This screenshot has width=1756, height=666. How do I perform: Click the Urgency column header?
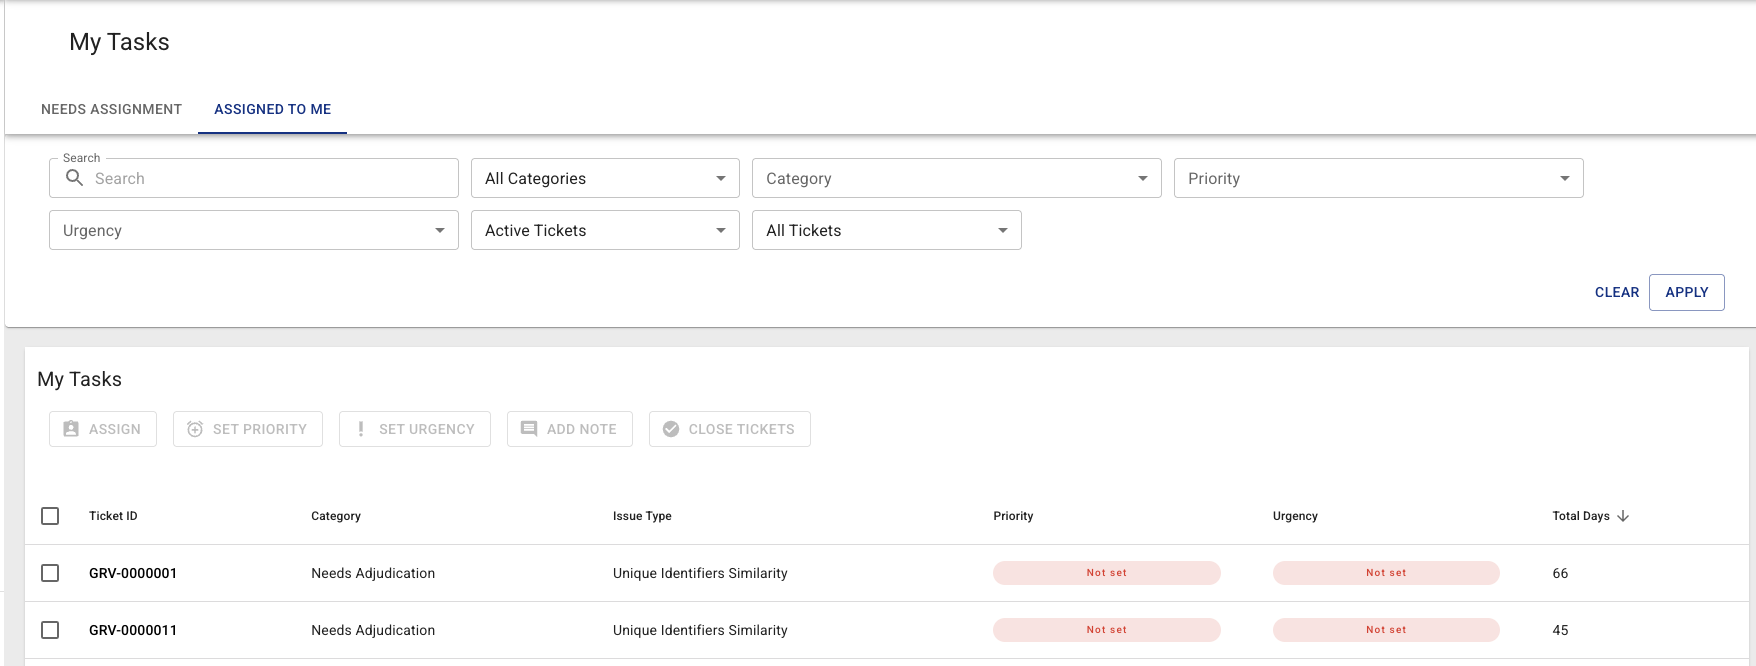point(1295,516)
